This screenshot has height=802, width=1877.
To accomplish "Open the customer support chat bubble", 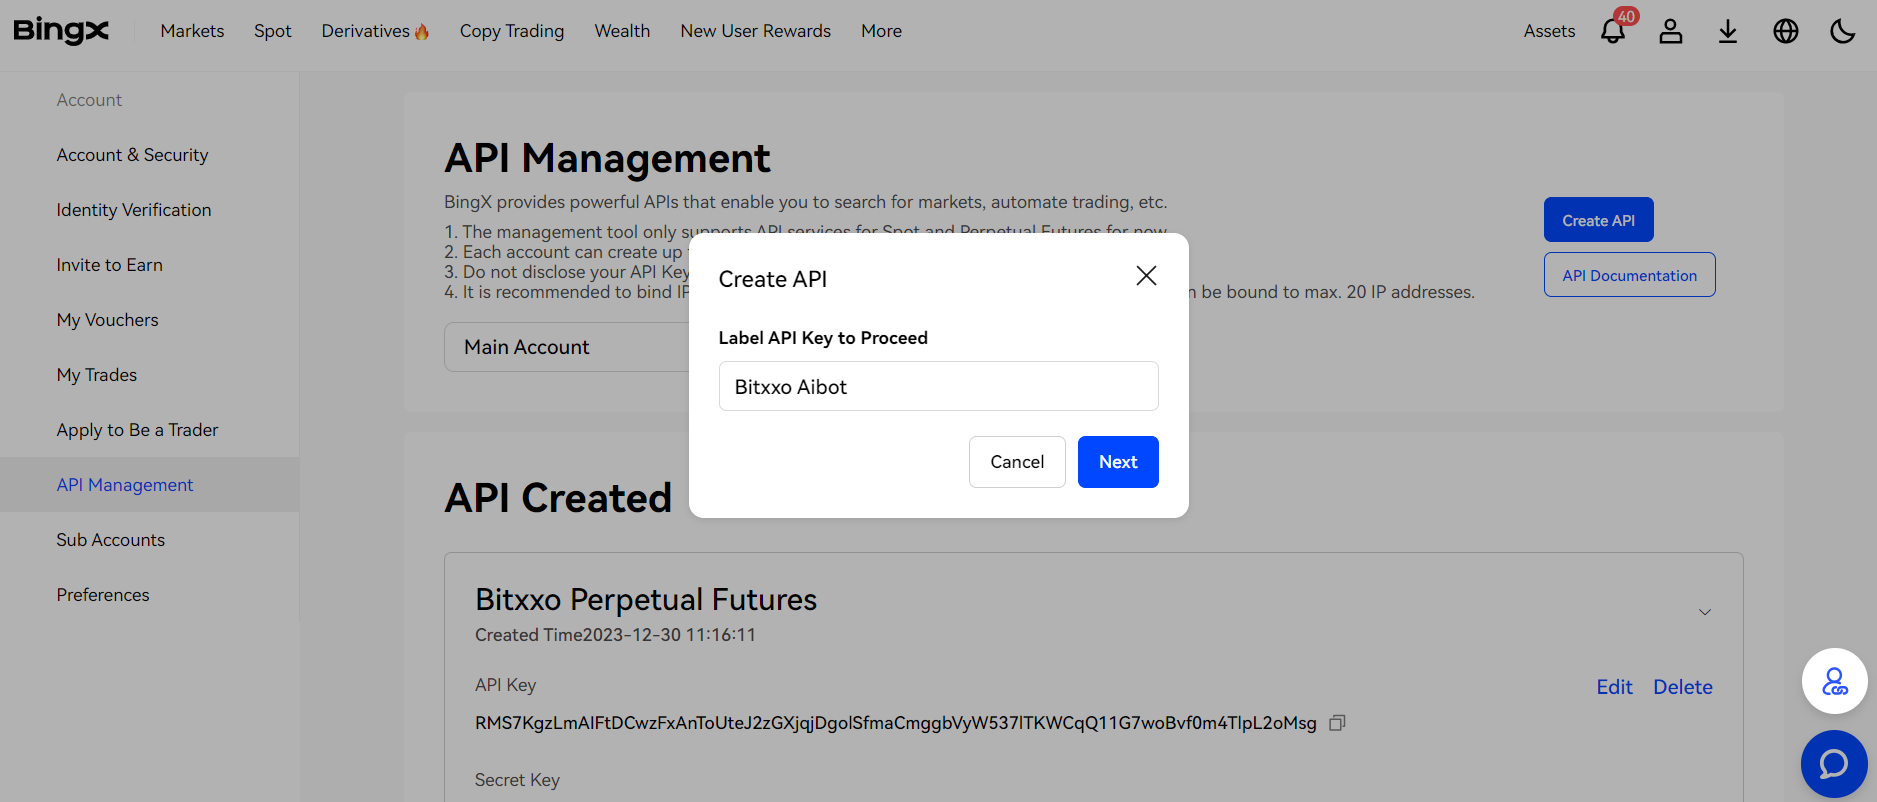I will point(1834,764).
